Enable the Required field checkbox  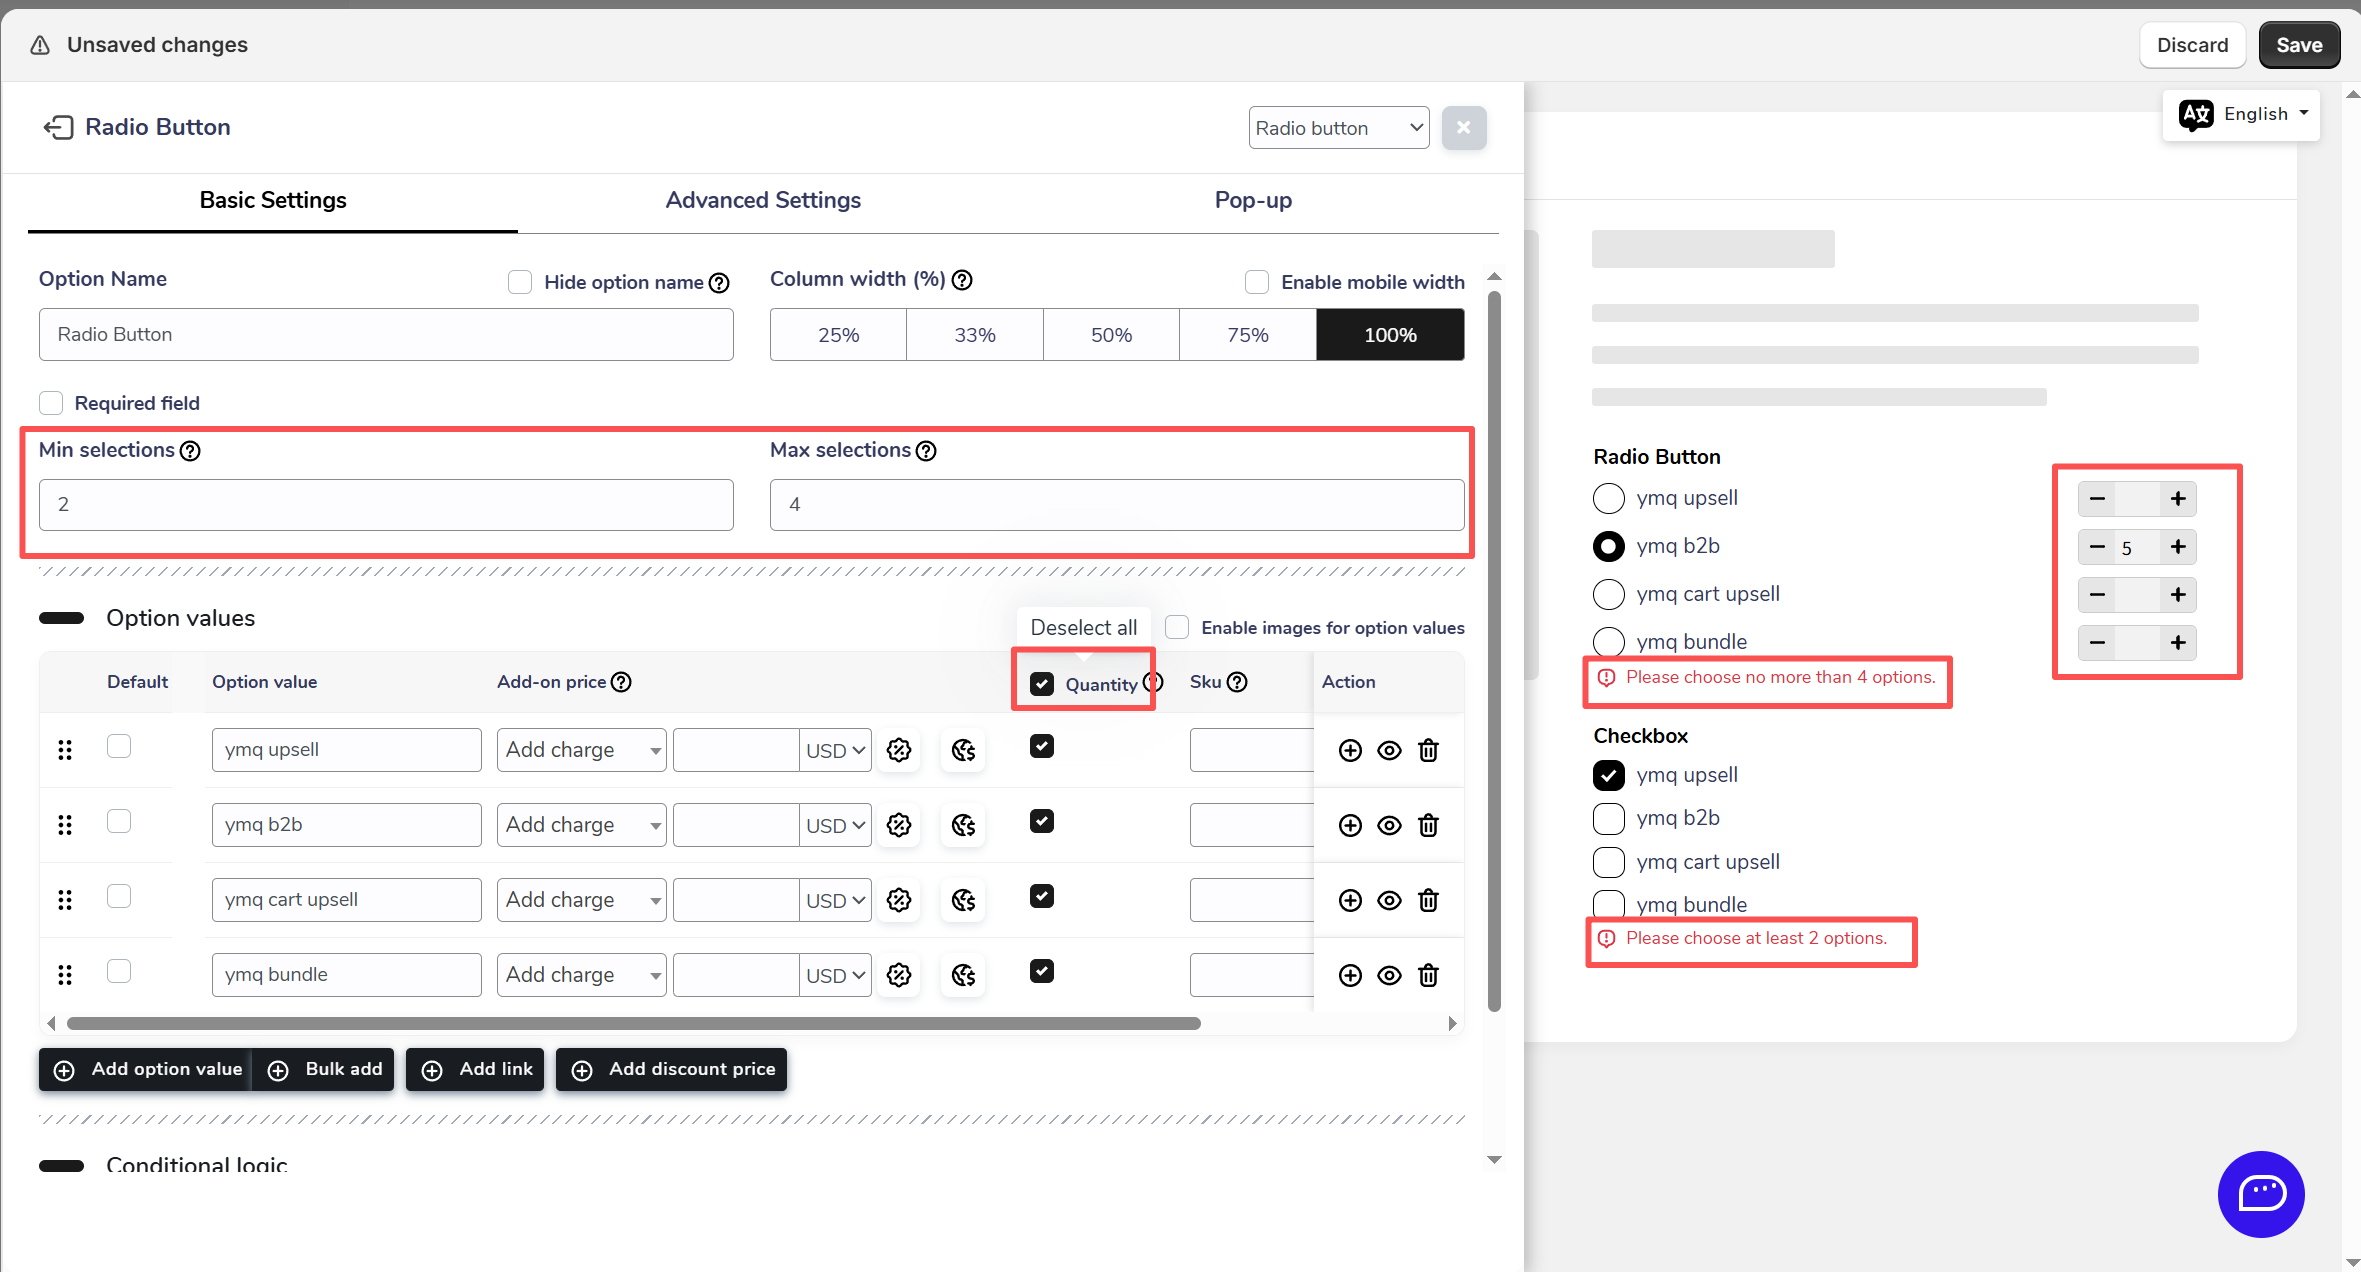tap(51, 403)
